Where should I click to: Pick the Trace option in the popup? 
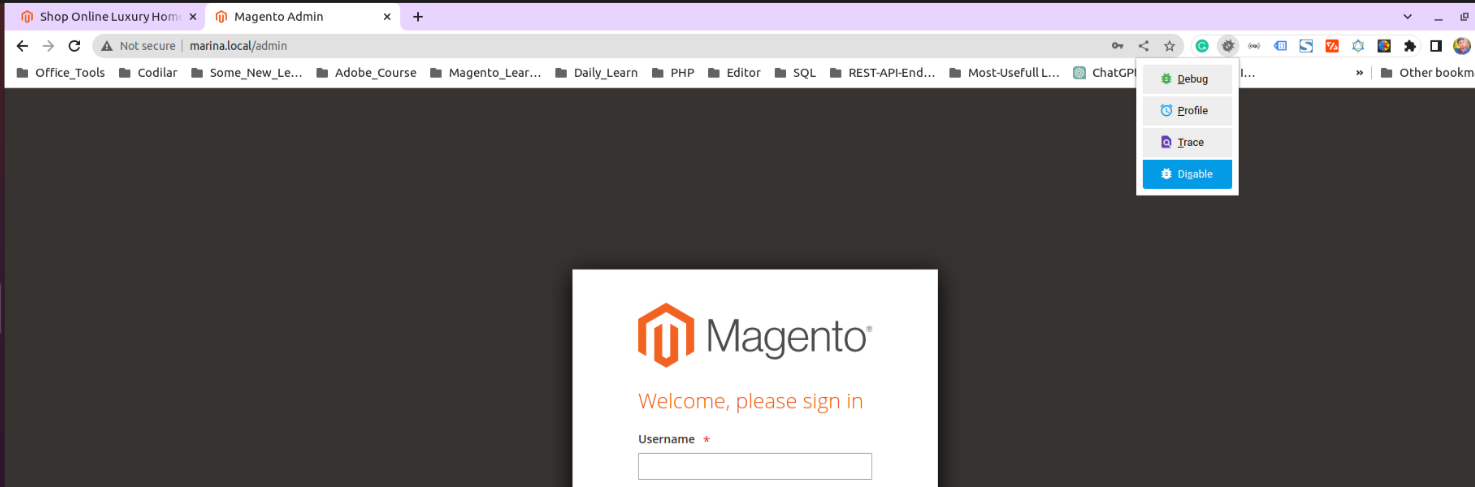[x=1187, y=142]
